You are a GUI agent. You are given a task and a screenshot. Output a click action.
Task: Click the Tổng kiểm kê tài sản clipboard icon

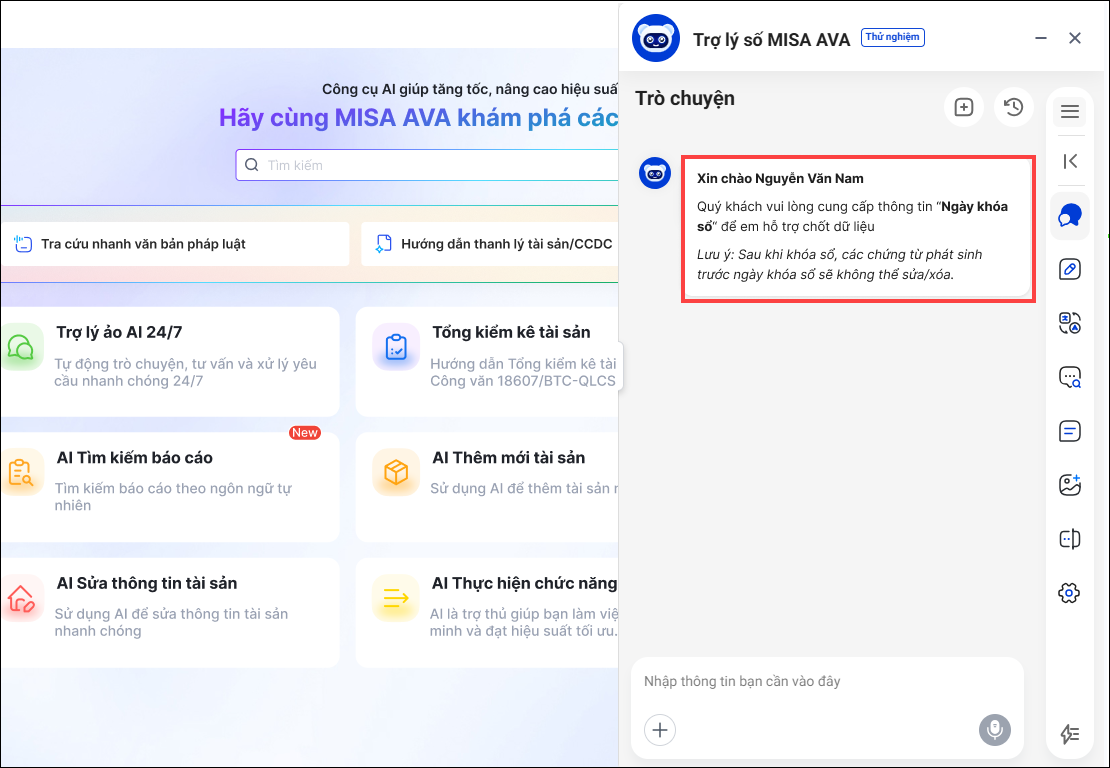[396, 348]
